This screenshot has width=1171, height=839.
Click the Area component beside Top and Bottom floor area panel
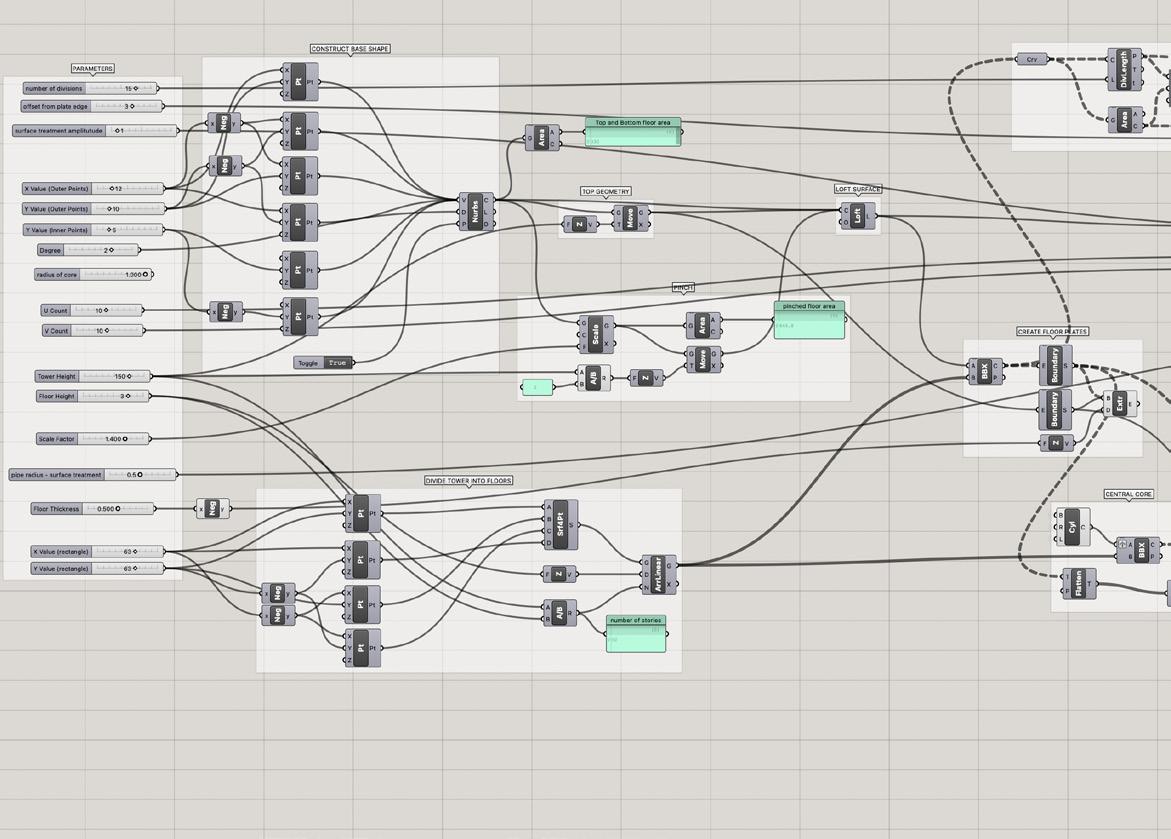pos(541,138)
